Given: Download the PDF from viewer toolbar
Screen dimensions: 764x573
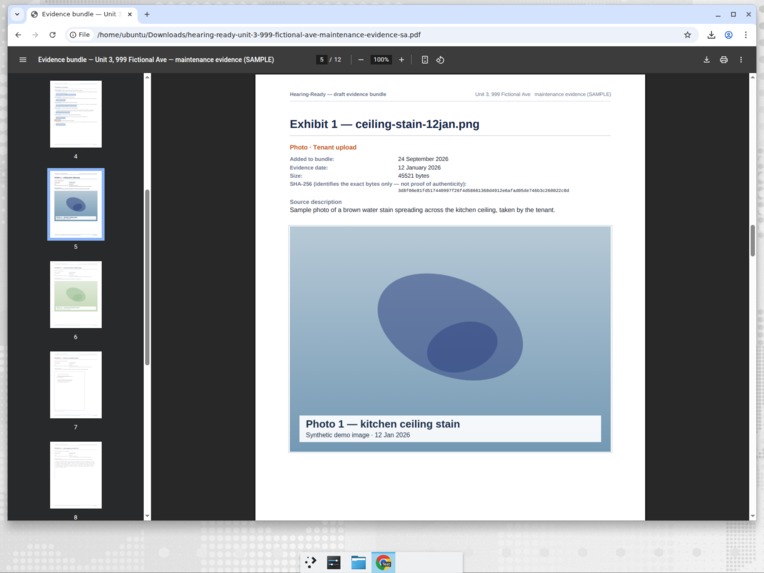Looking at the screenshot, I should coord(707,59).
